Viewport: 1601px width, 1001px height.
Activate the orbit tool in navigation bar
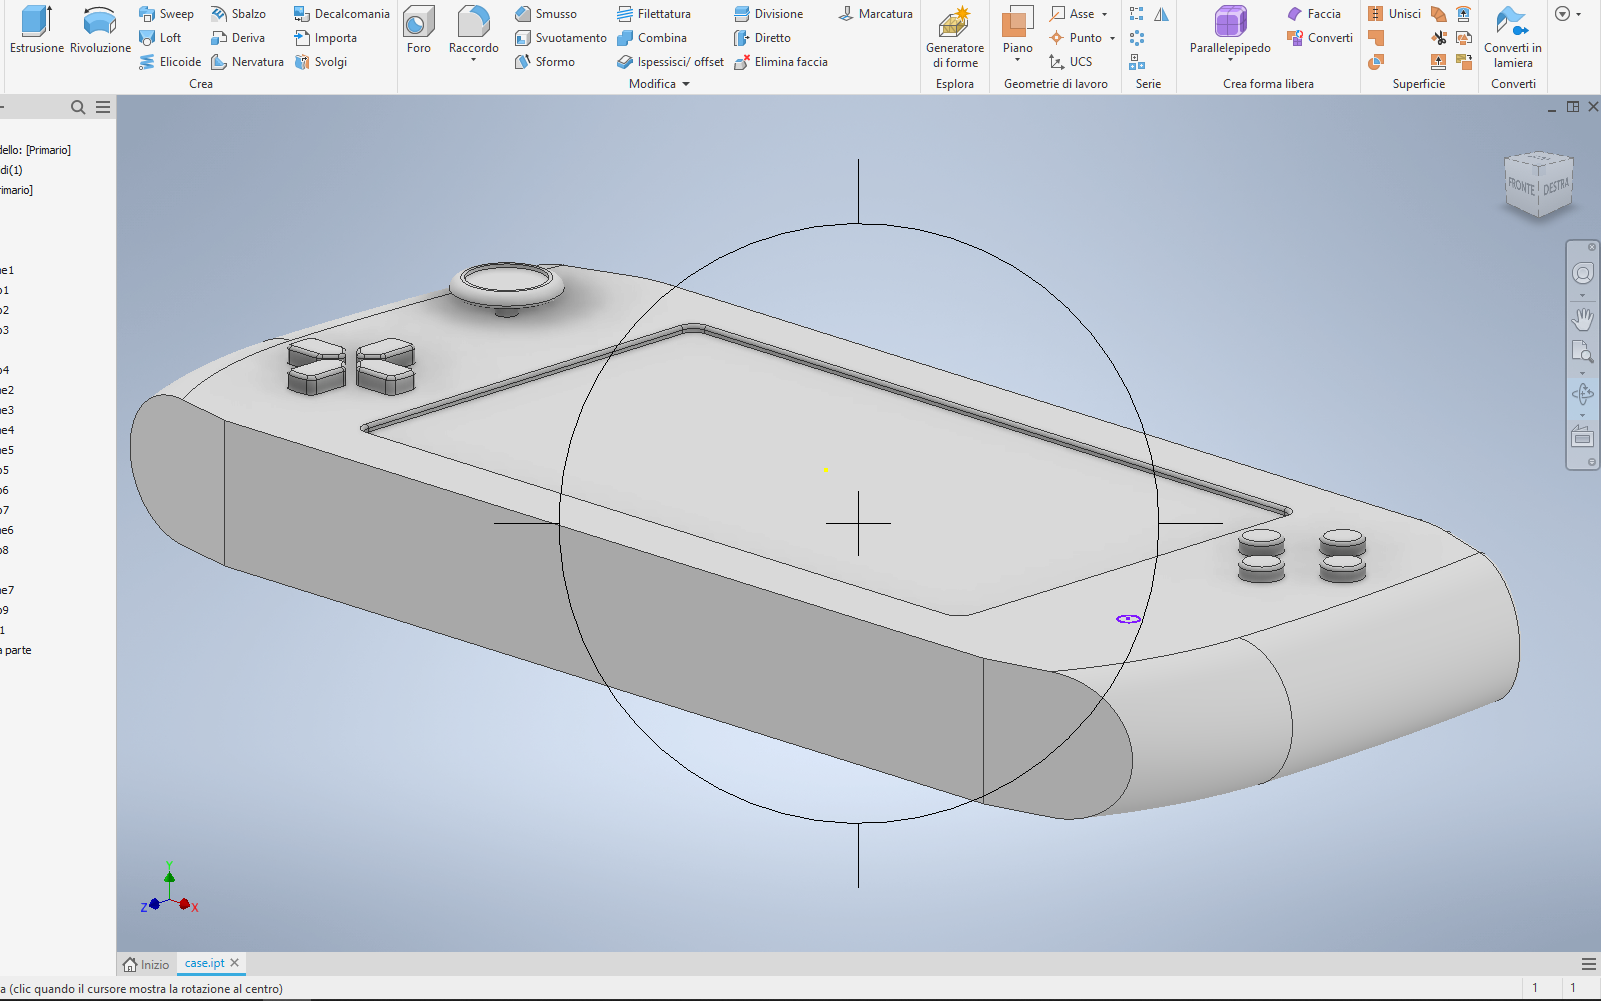pyautogui.click(x=1582, y=394)
